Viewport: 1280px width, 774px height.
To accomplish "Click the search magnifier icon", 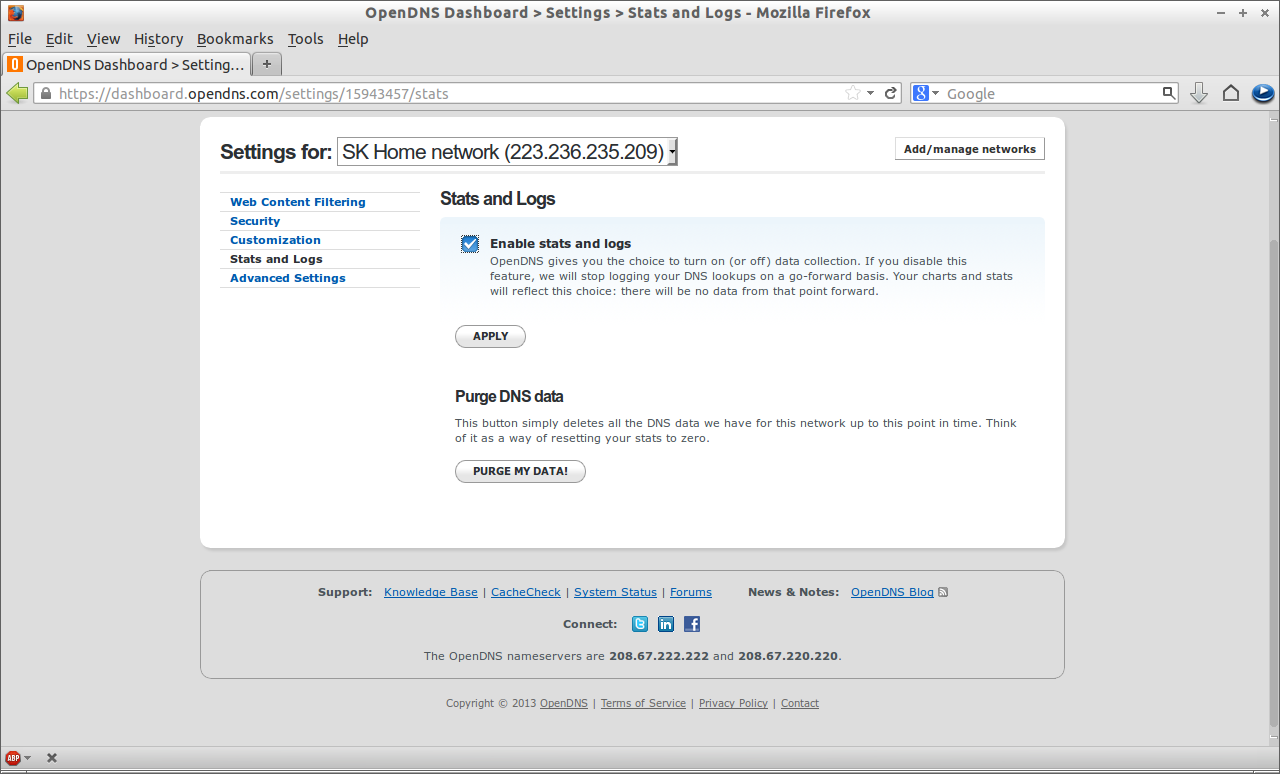I will [x=1169, y=93].
